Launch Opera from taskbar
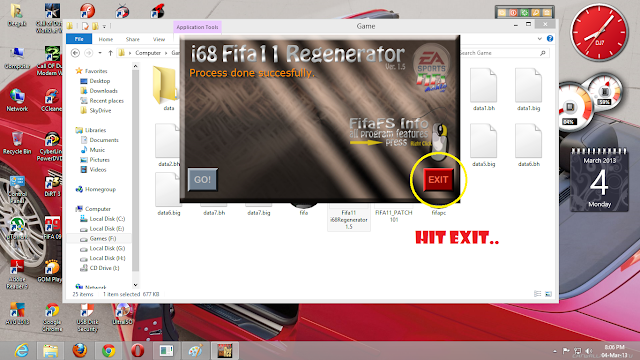Image resolution: width=640 pixels, height=360 pixels. point(138,351)
